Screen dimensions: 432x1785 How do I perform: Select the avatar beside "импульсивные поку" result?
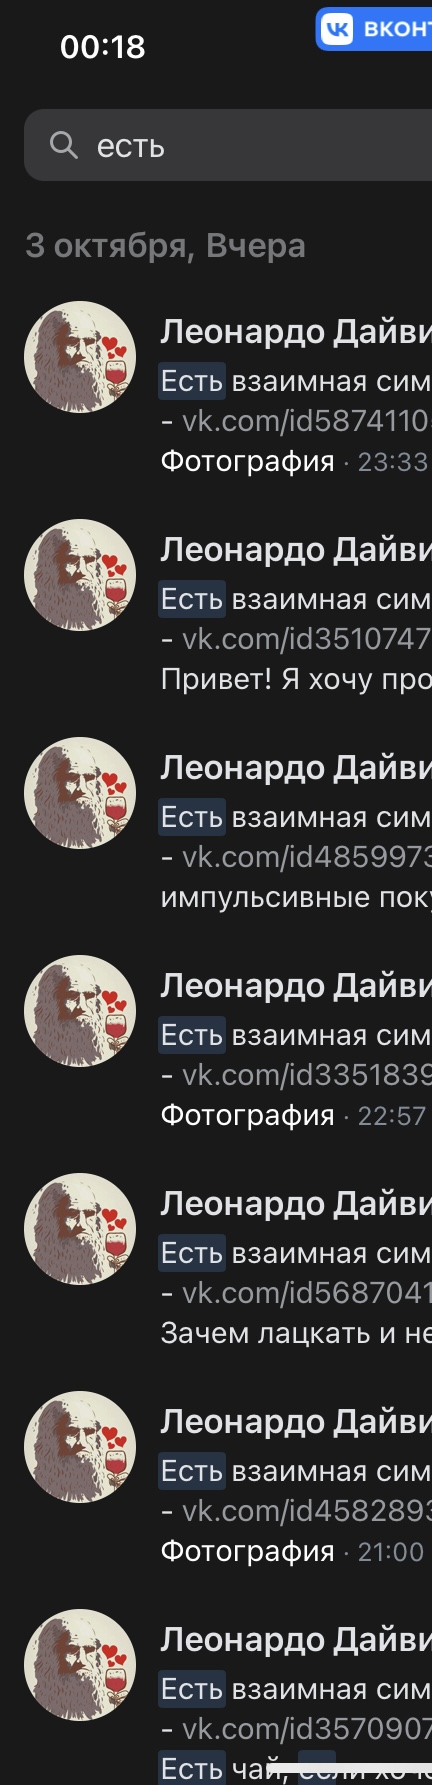pyautogui.click(x=80, y=792)
